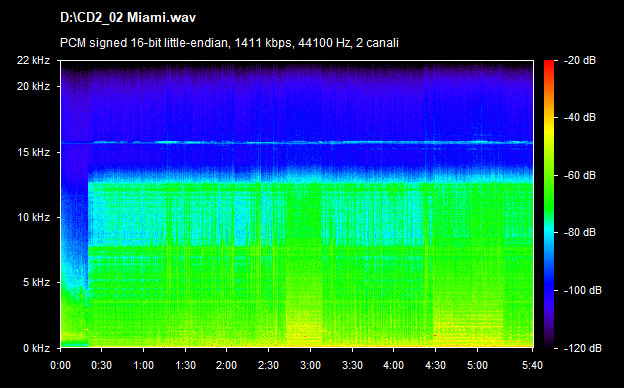
Task: Click the thin horizontal tone line near 15.7 kHz
Action: (x=296, y=142)
